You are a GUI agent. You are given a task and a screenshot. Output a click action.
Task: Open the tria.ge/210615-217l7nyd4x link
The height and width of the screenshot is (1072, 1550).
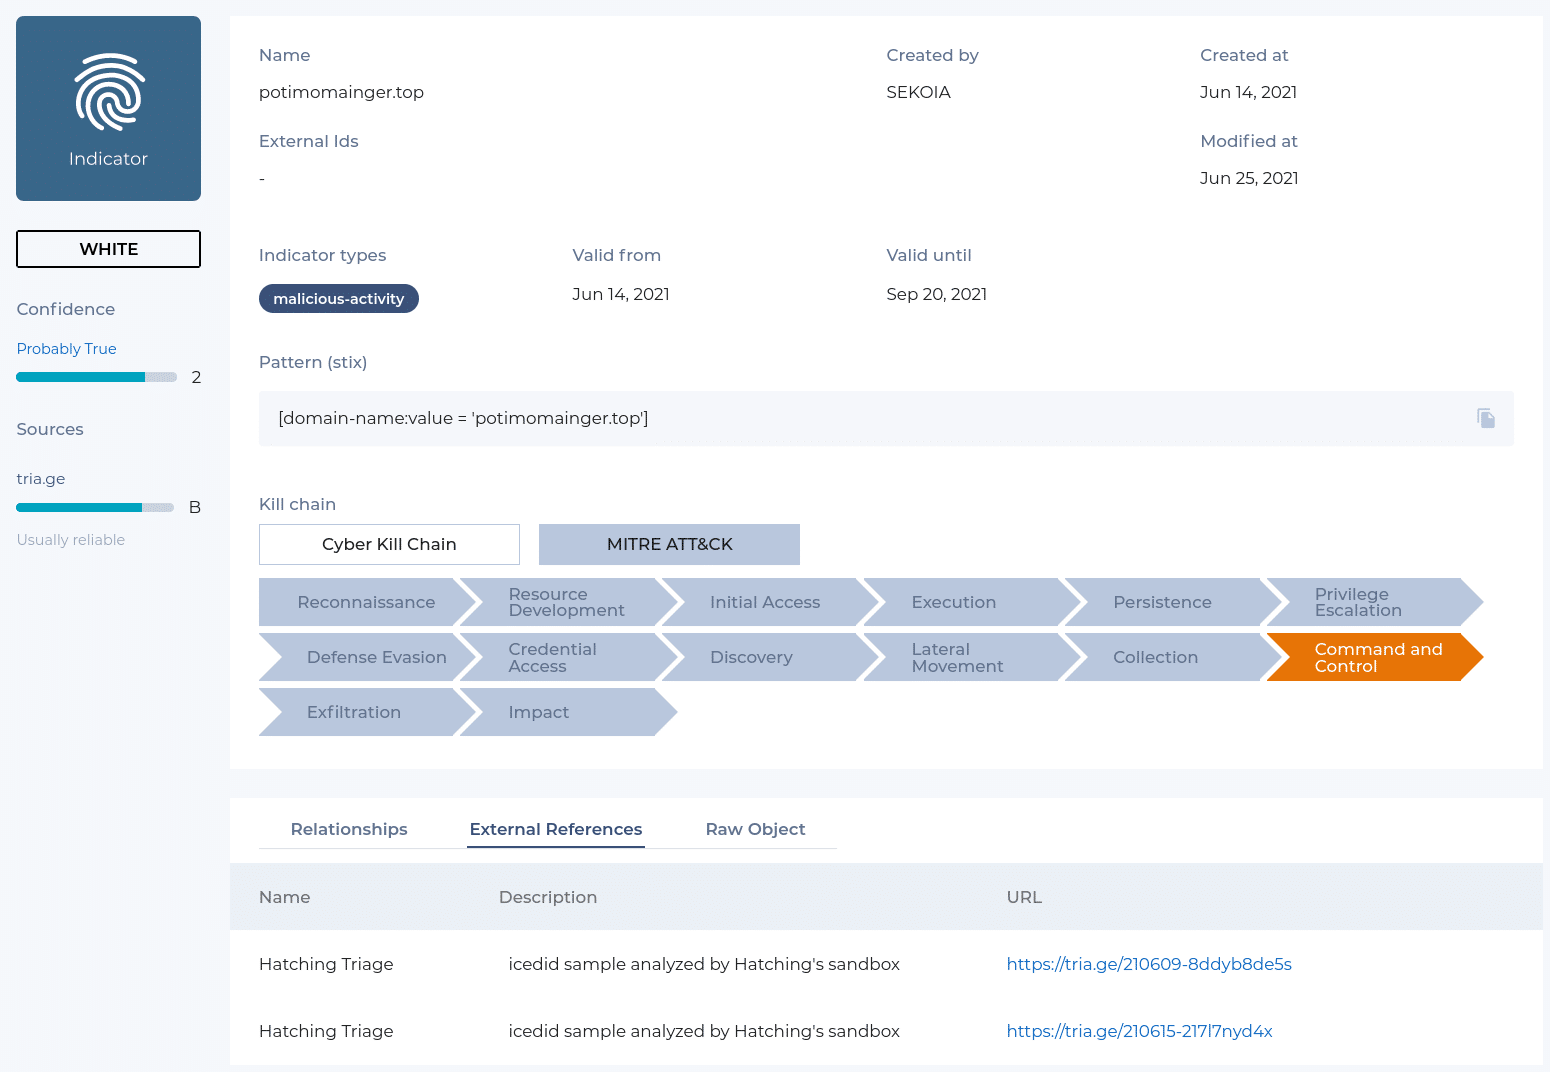[1139, 1031]
